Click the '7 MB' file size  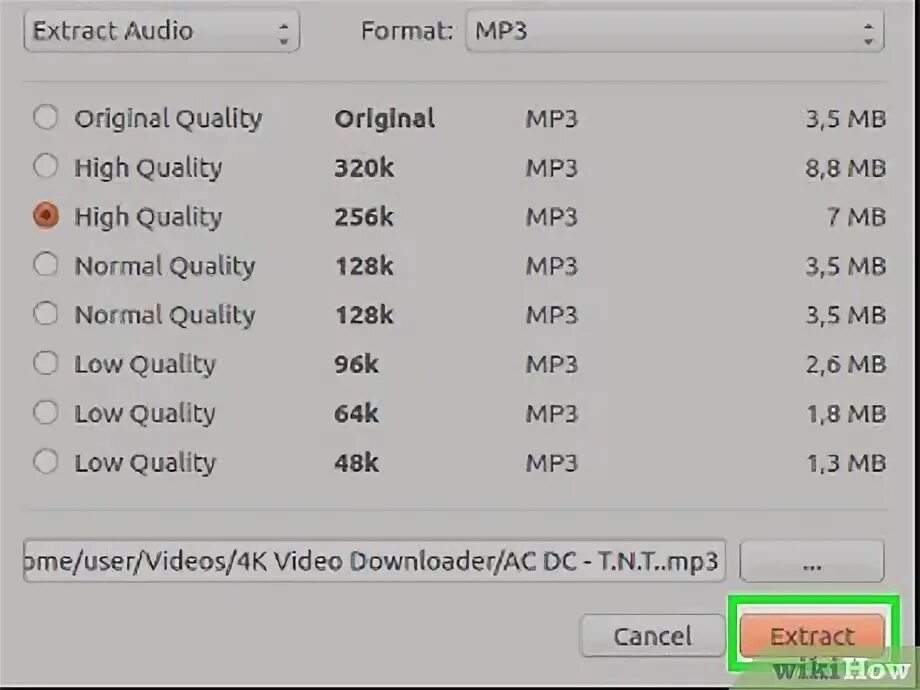[857, 218]
